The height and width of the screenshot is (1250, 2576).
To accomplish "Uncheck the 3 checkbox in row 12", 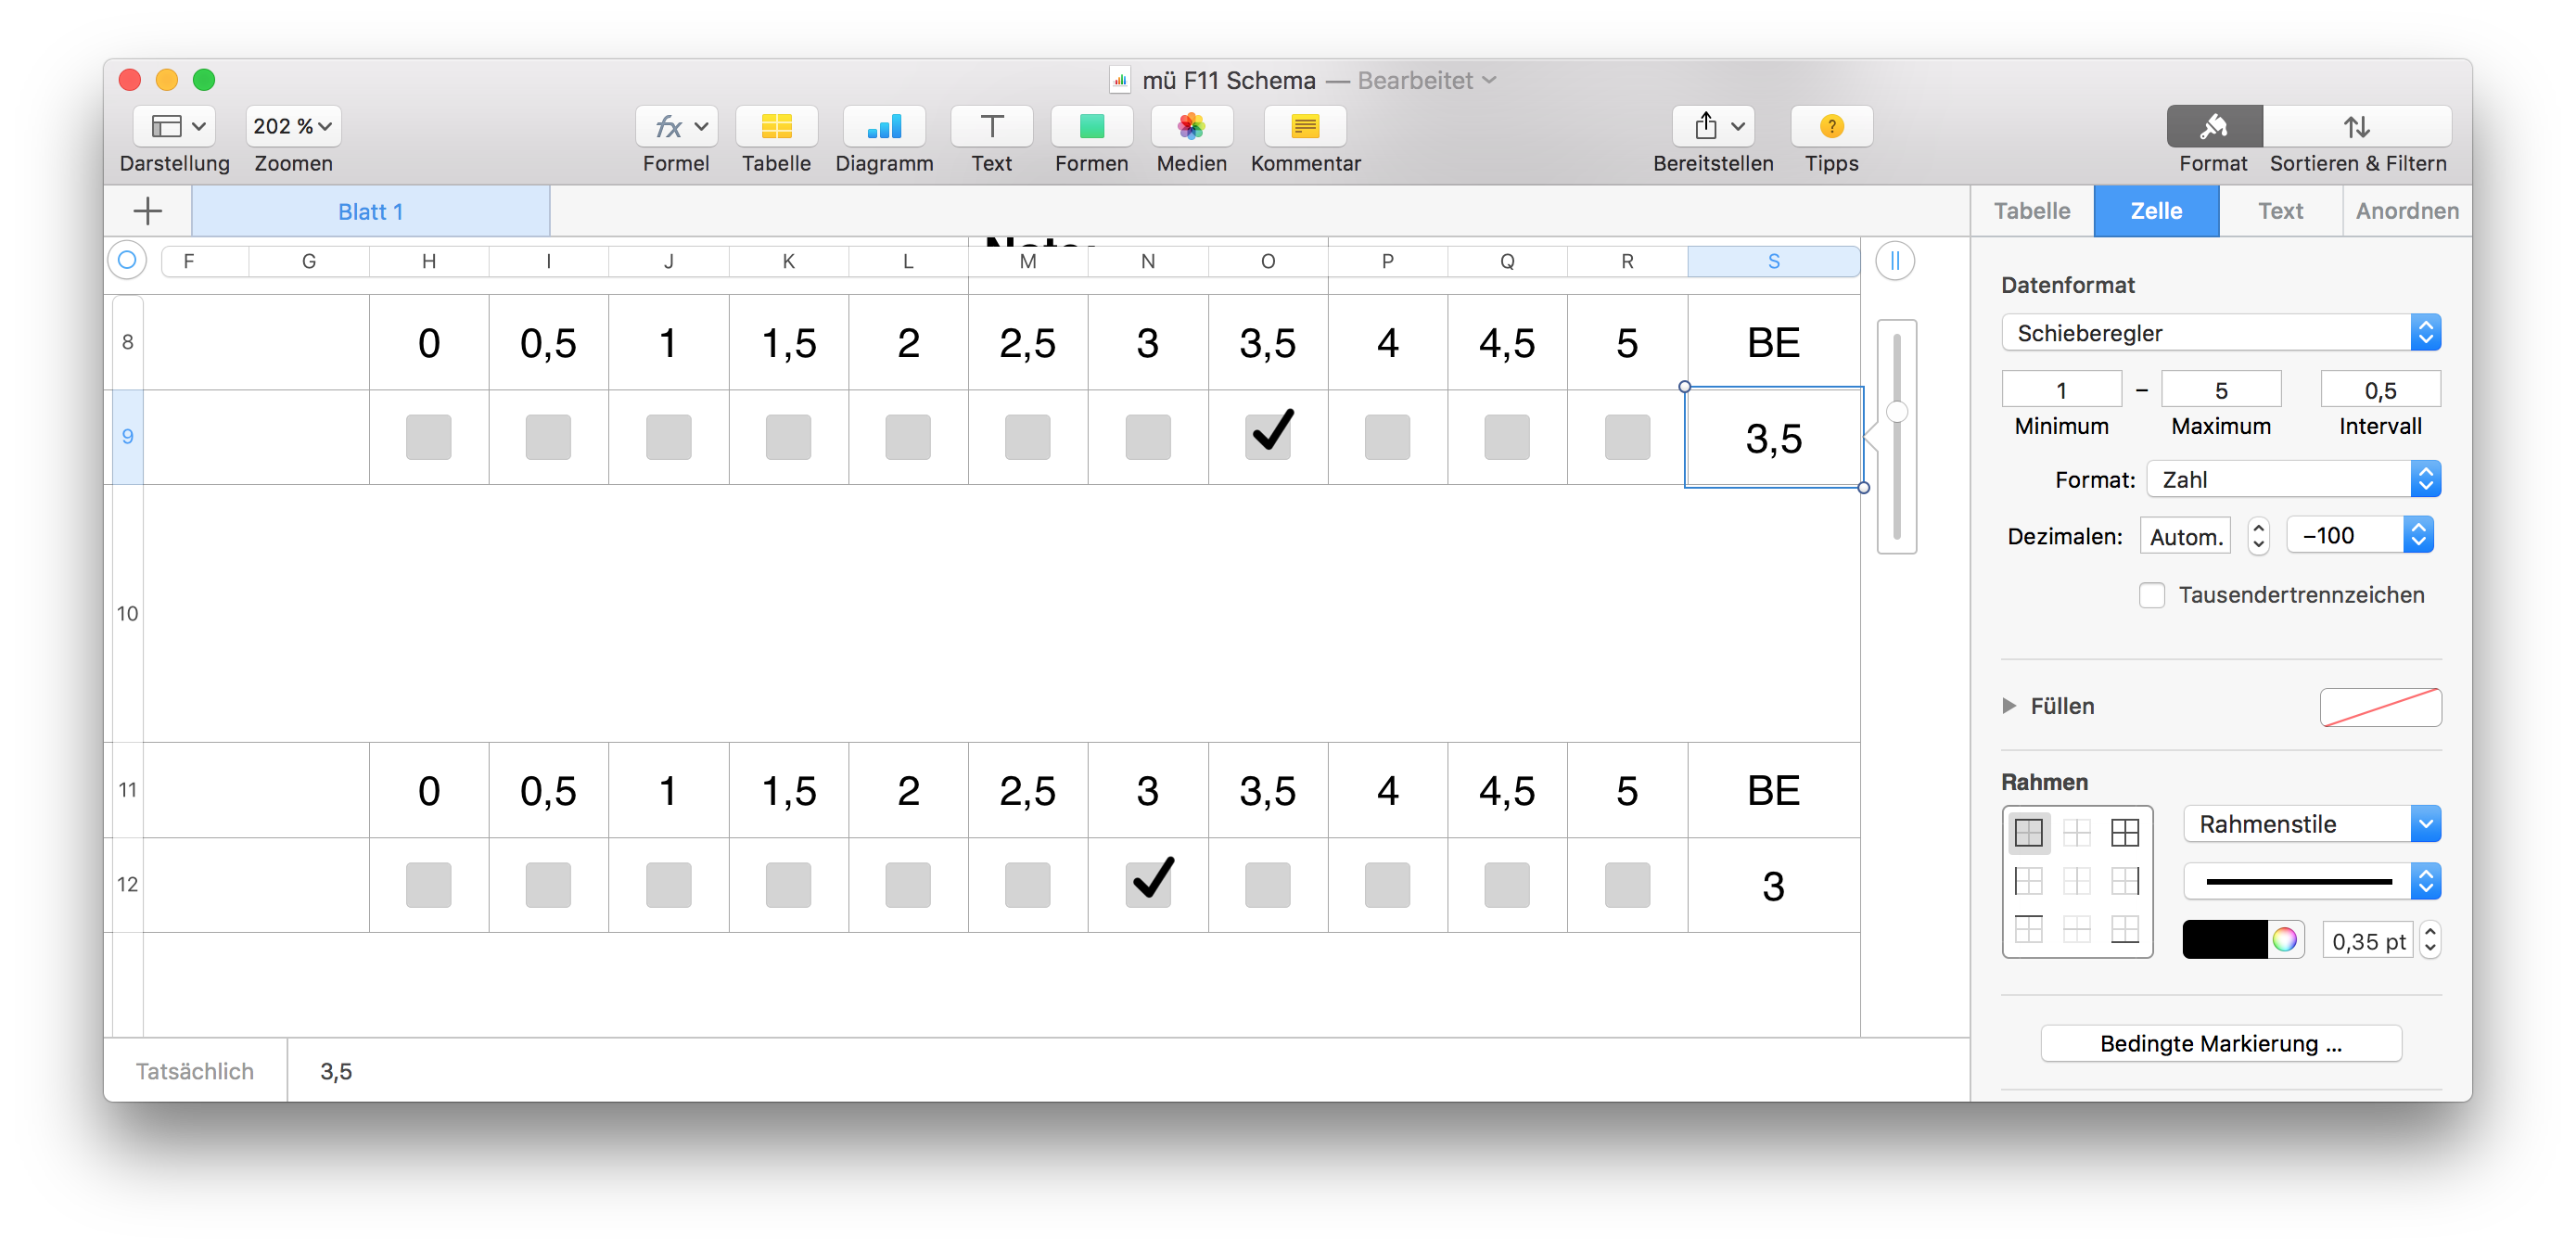I will click(x=1148, y=885).
